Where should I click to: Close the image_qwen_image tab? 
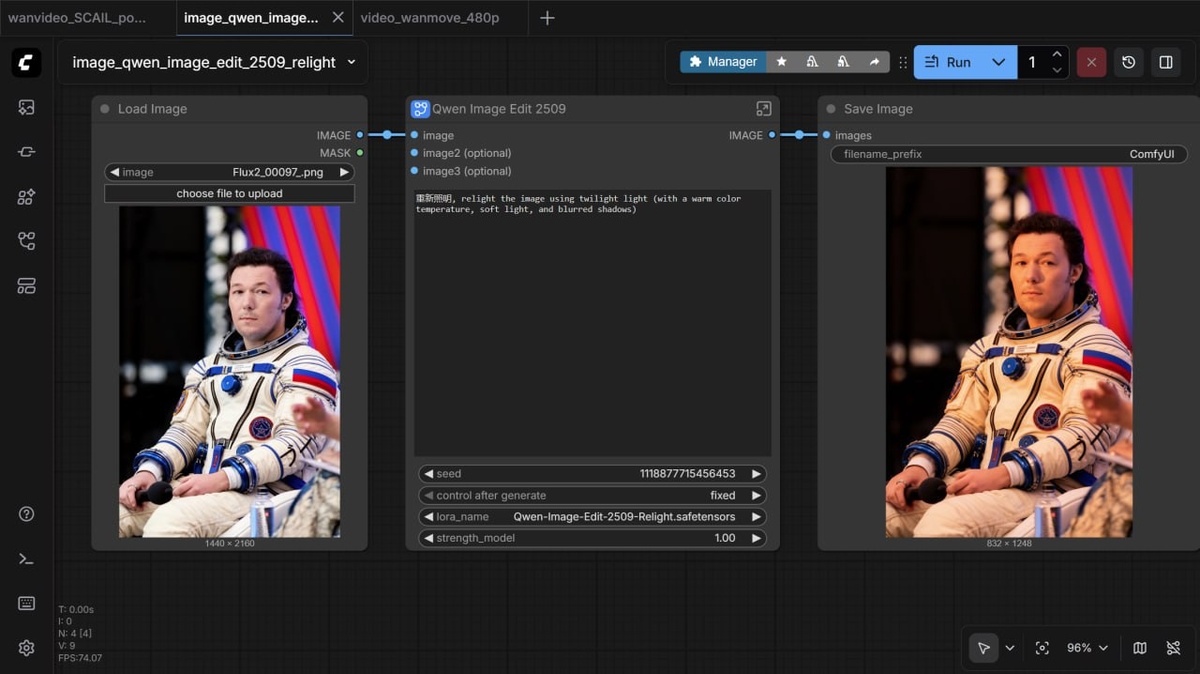[x=338, y=18]
